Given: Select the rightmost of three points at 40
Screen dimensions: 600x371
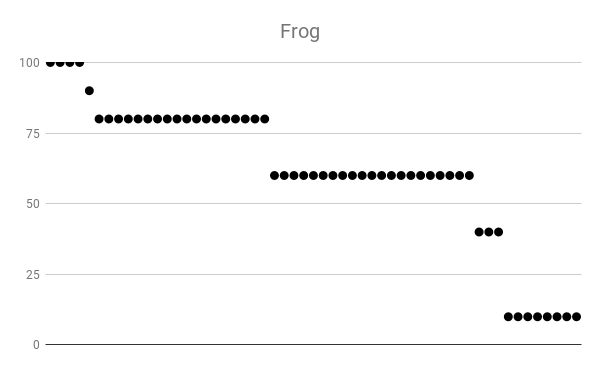Looking at the screenshot, I should coord(499,232).
